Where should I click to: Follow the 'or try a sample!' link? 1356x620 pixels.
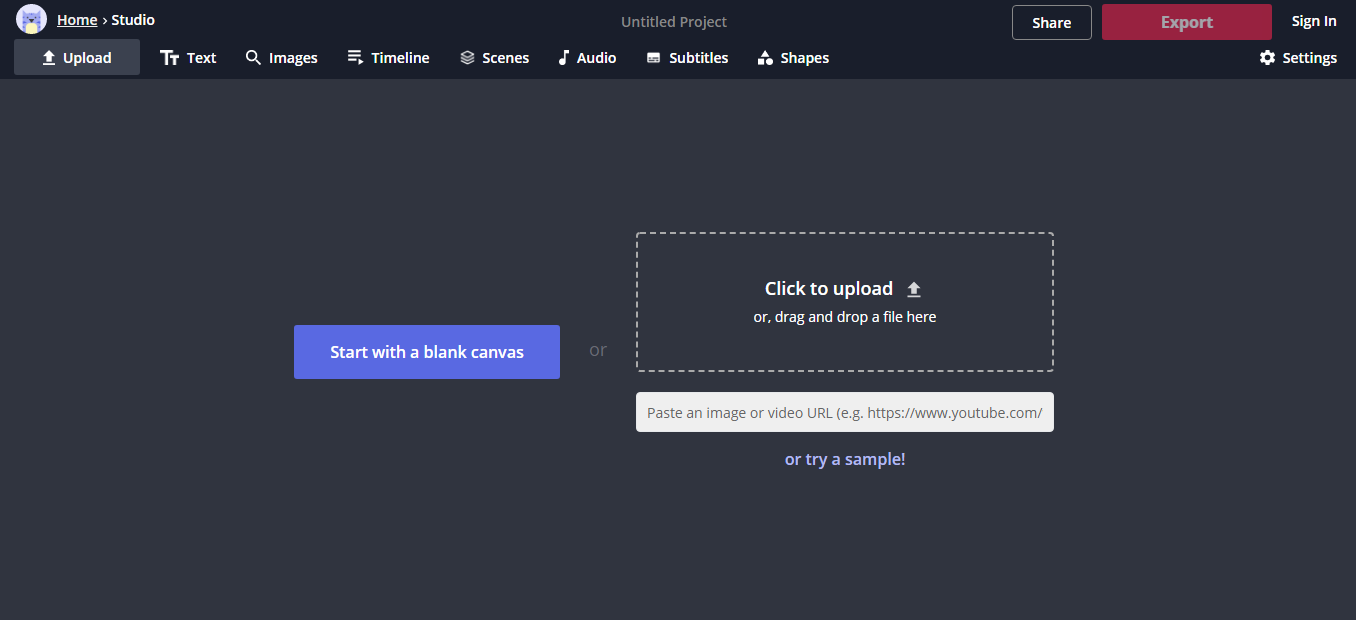point(845,459)
